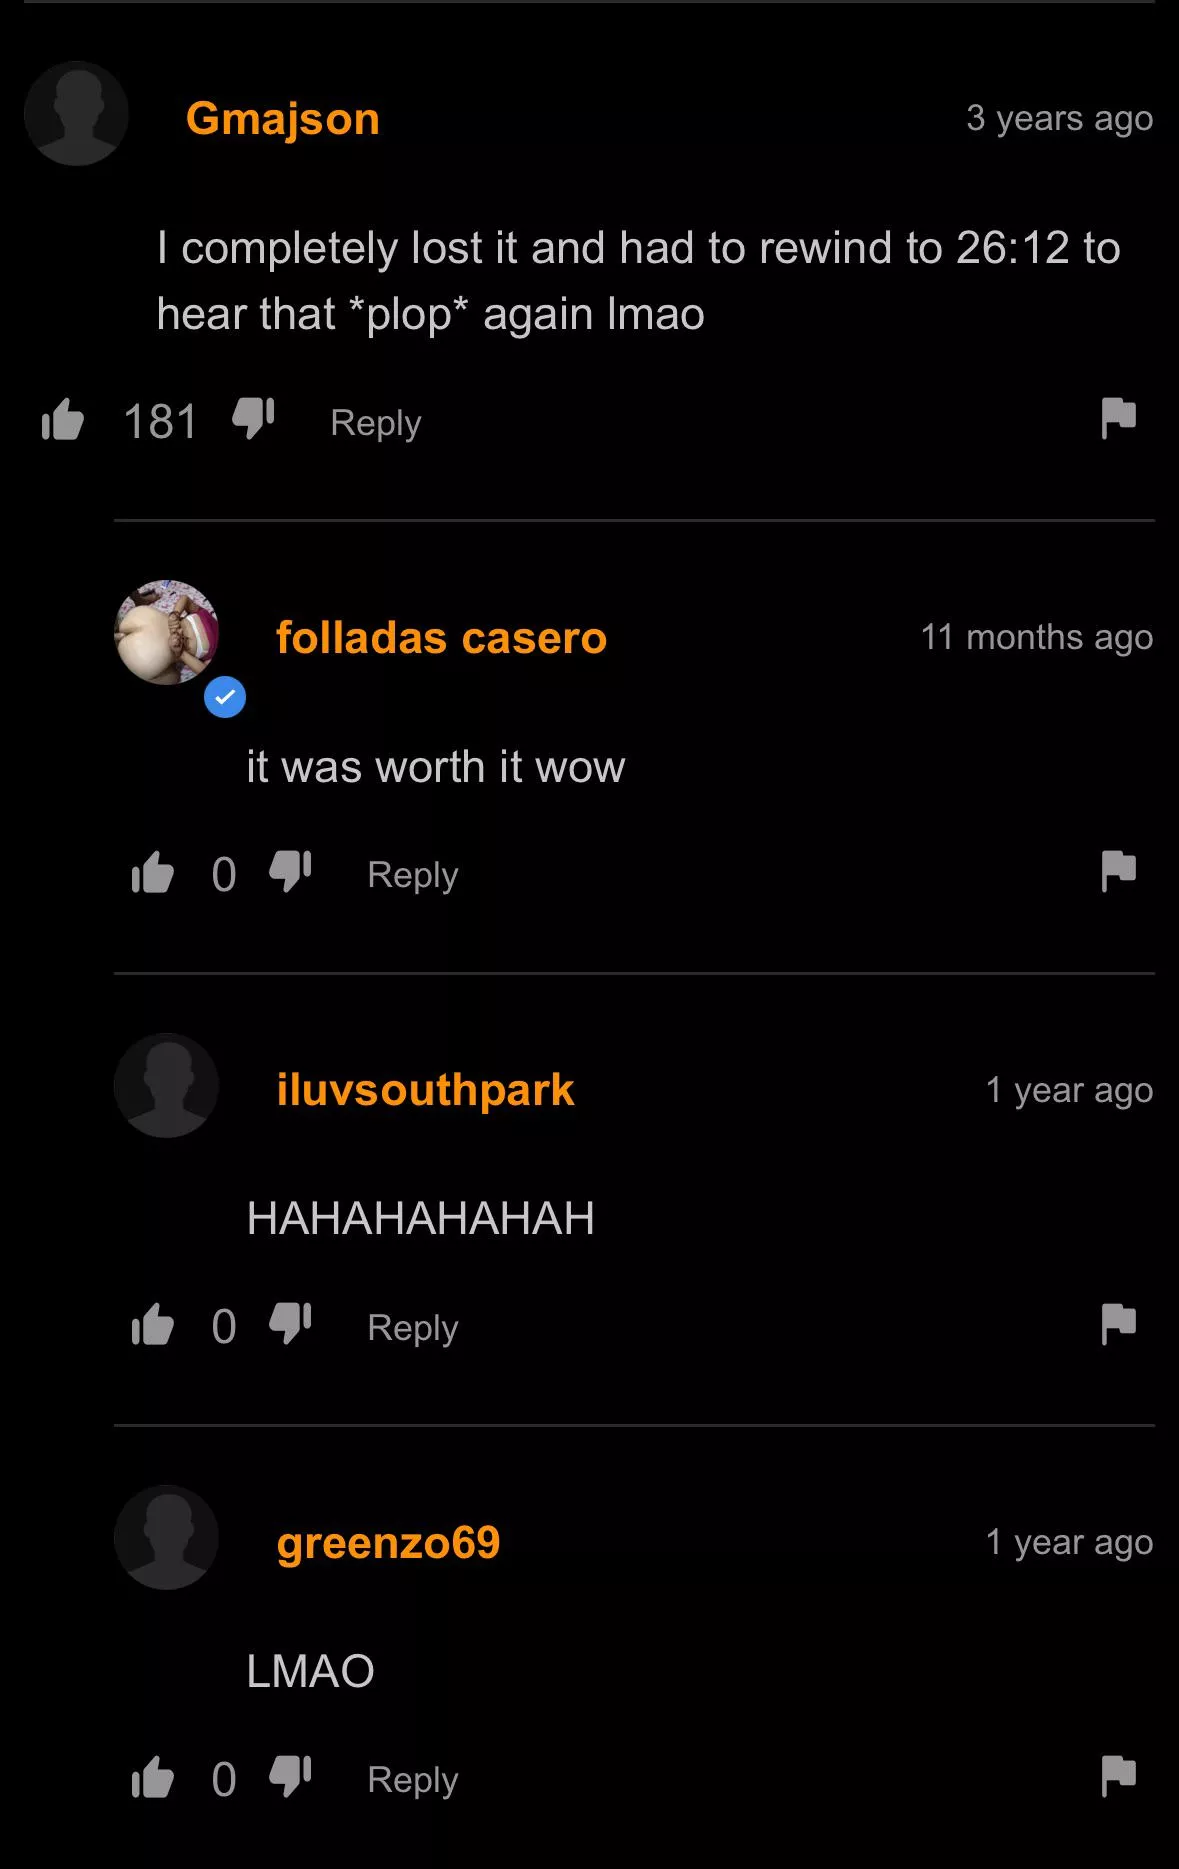Screen dimensions: 1179x1869
Task: Dislike iluvsouthpark's HAHAHAHAHAH comment
Action: click(x=290, y=1324)
